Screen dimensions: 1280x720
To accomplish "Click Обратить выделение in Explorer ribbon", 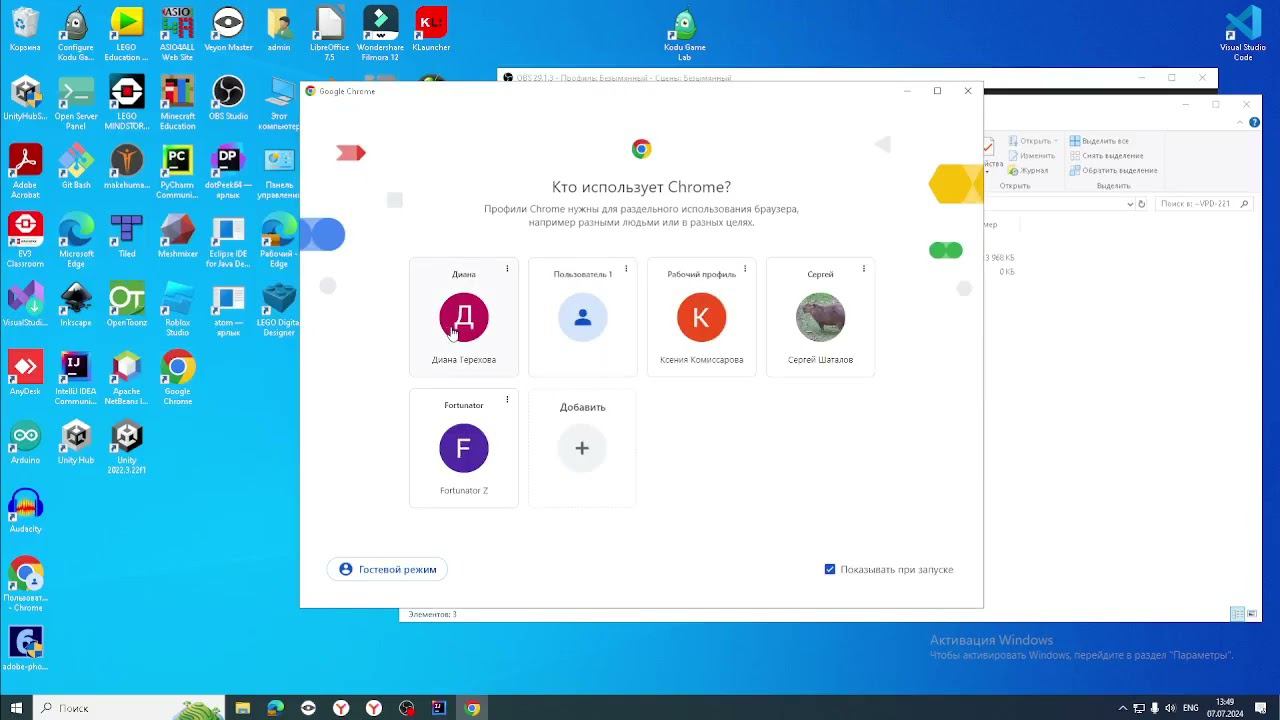I will click(x=1113, y=171).
